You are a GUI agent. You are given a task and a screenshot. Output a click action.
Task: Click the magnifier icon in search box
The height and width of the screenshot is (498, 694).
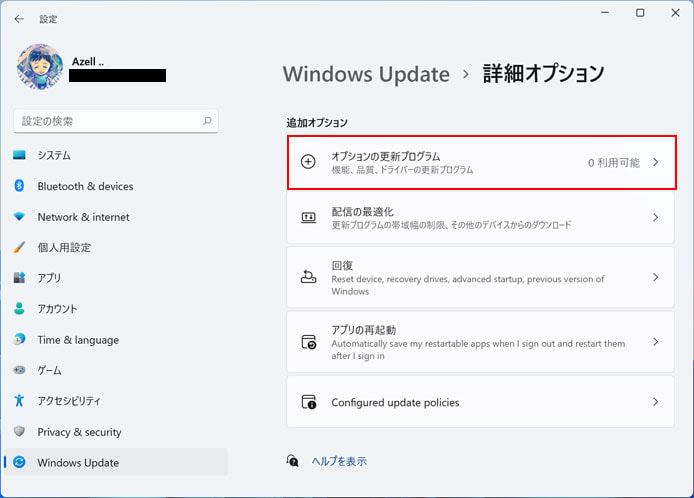(x=207, y=120)
